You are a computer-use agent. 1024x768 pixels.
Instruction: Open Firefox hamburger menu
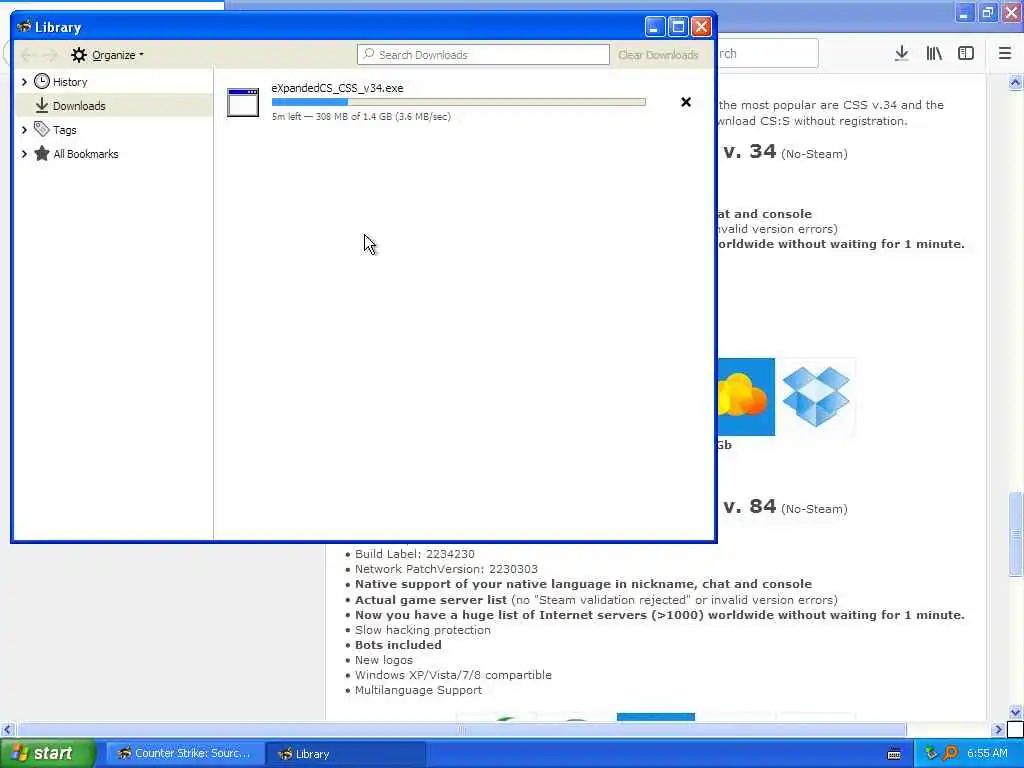(1005, 54)
